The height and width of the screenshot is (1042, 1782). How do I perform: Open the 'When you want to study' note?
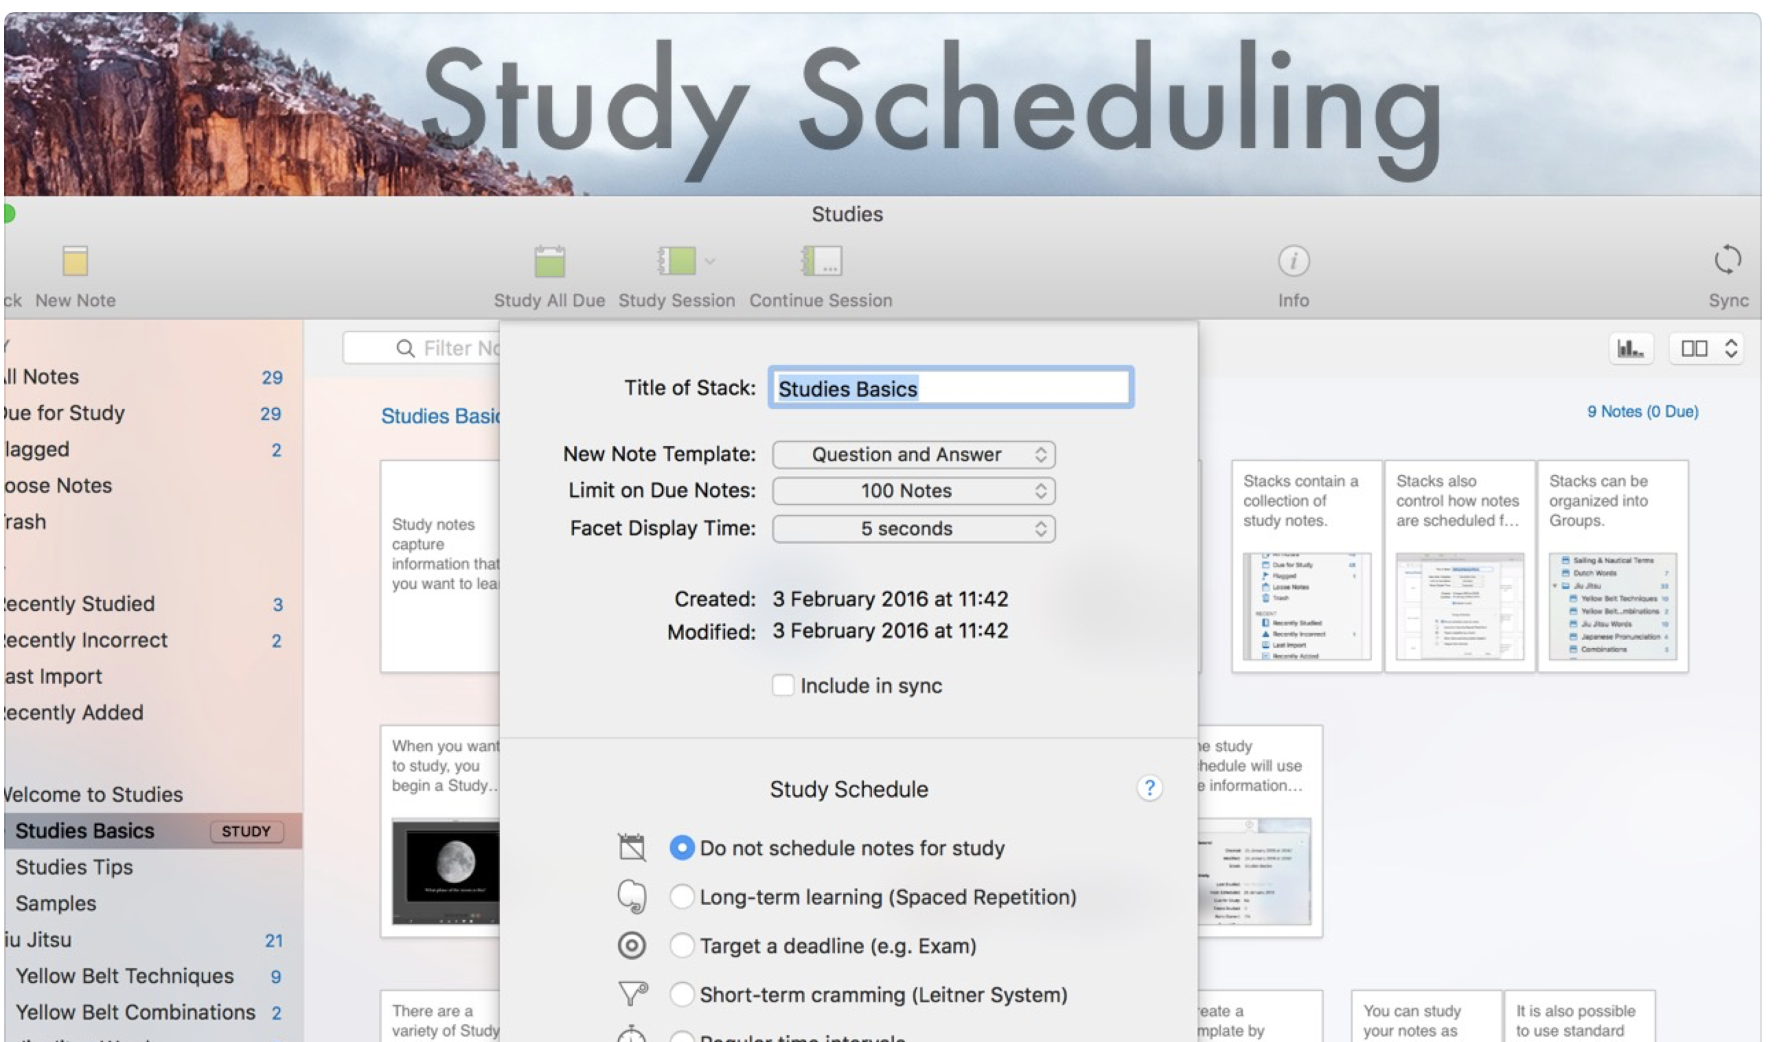click(440, 831)
